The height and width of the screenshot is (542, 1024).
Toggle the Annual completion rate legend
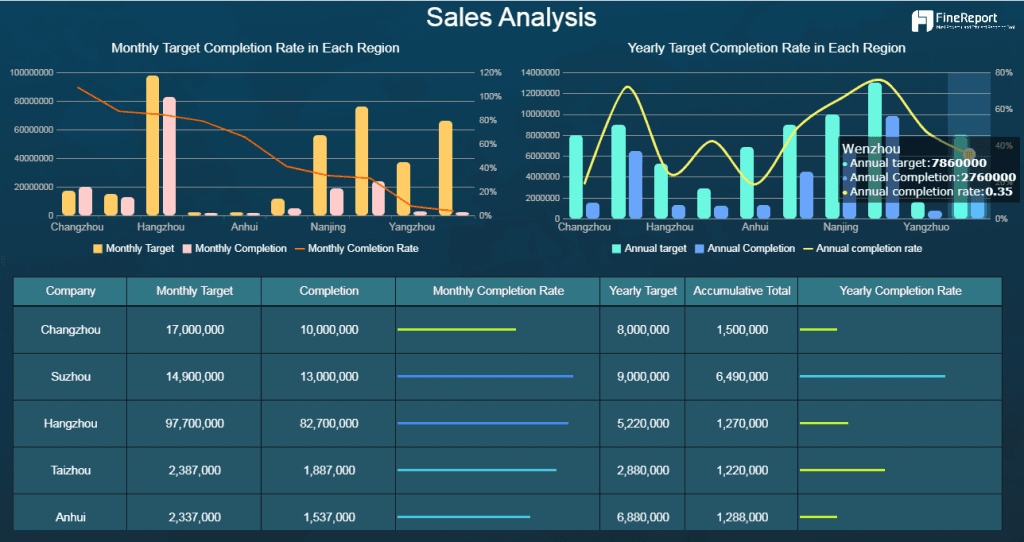coord(862,249)
